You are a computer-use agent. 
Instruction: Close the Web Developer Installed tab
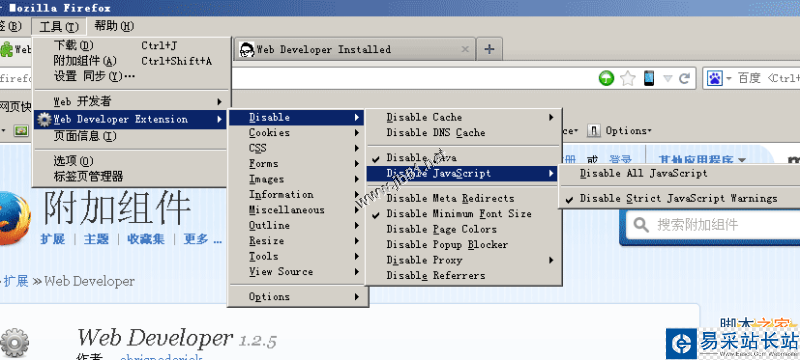[x=465, y=49]
